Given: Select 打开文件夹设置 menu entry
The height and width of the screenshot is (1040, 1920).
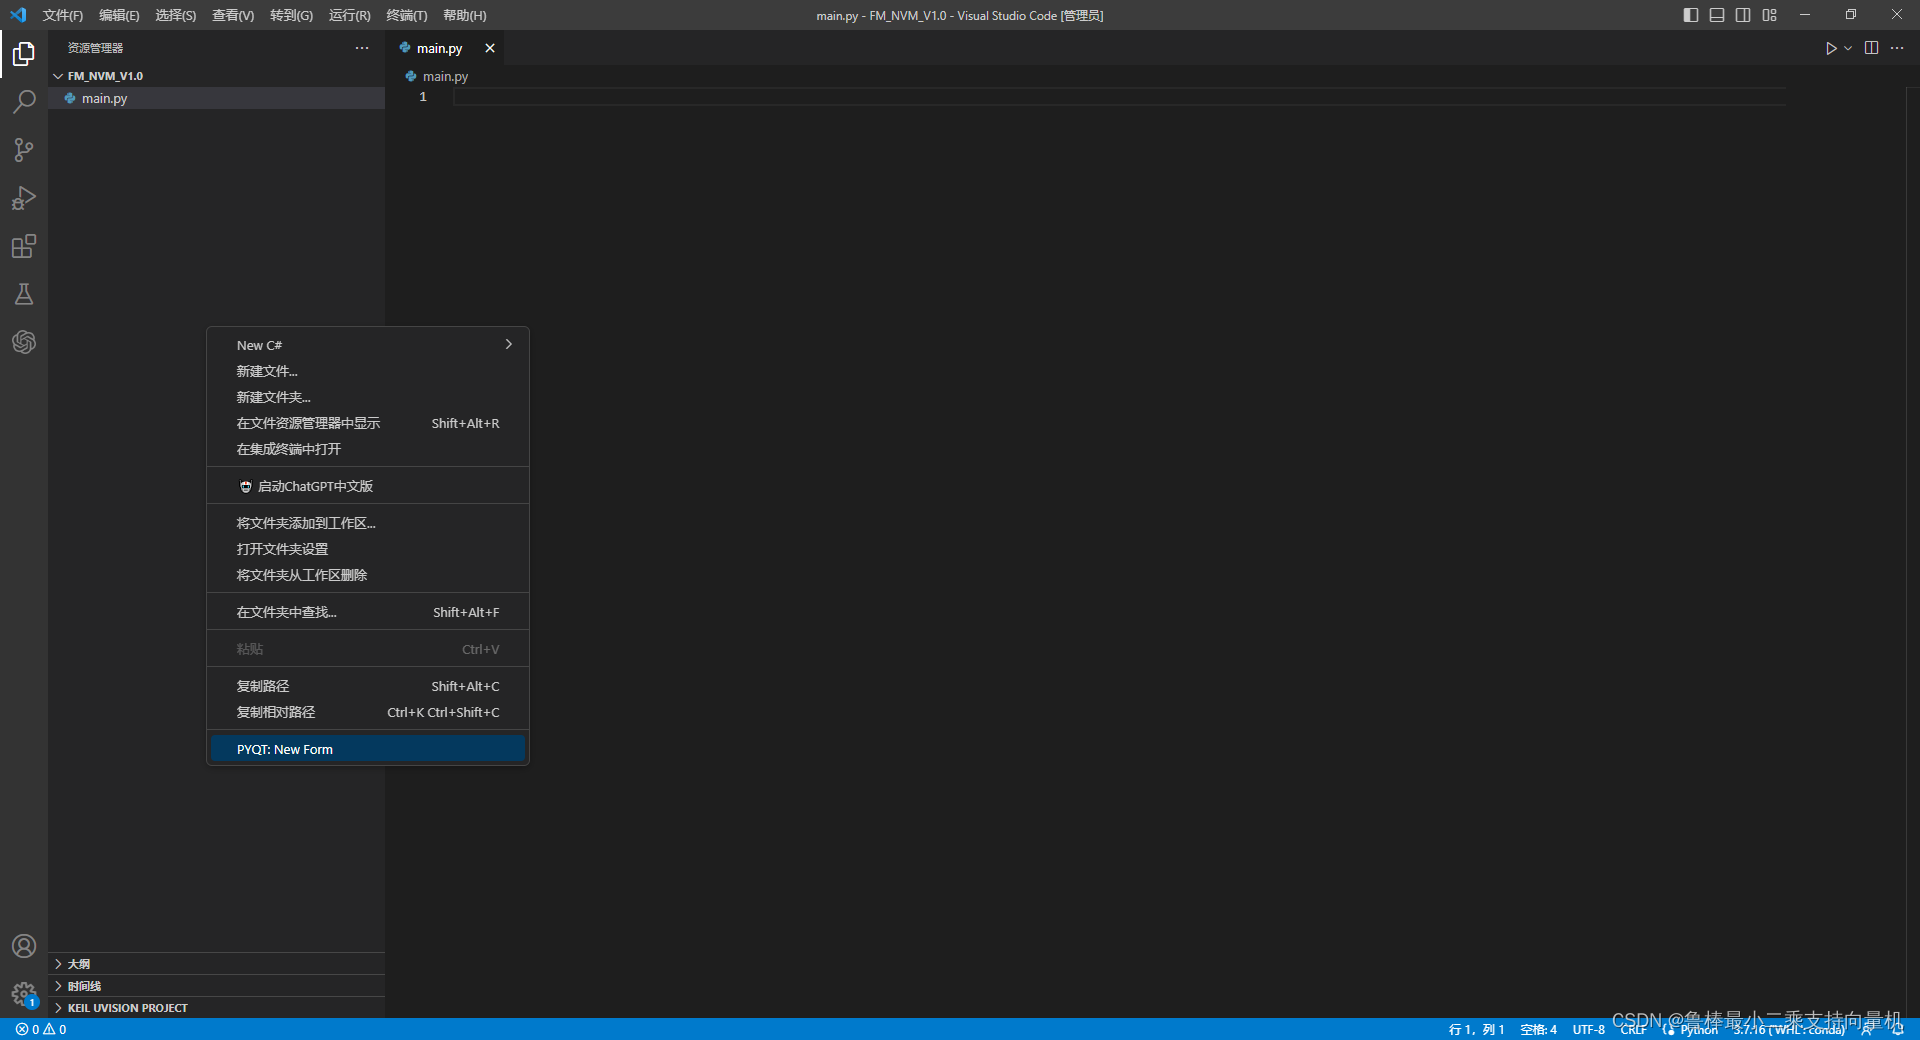Looking at the screenshot, I should coord(368,549).
